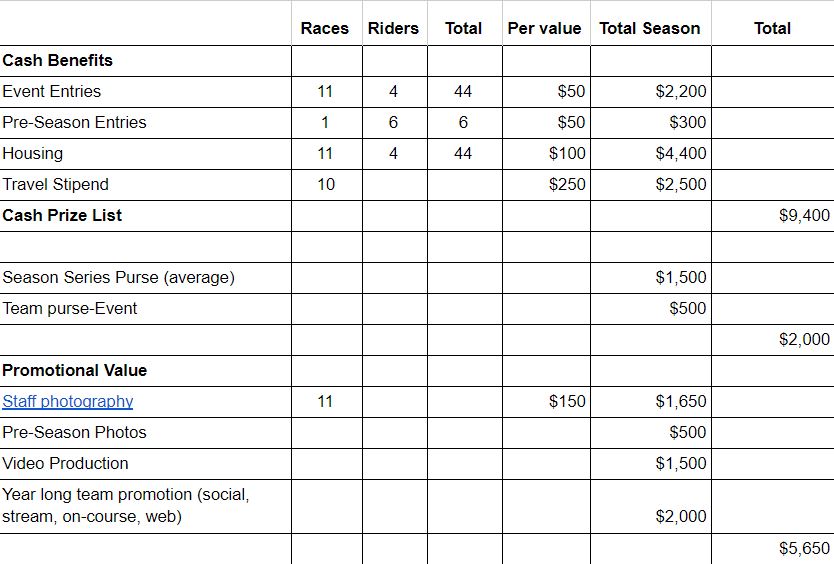Select the Per value column header
The height and width of the screenshot is (564, 834).
coord(546,28)
